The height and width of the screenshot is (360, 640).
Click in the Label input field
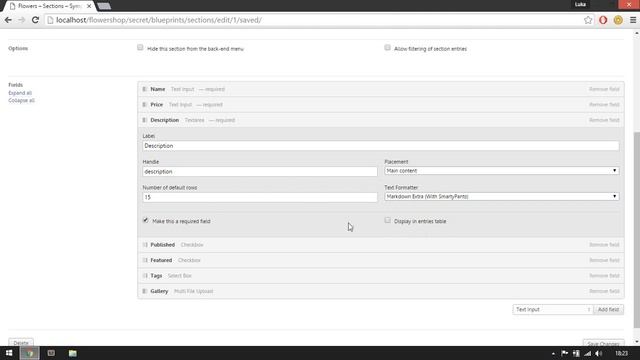pyautogui.click(x=380, y=146)
